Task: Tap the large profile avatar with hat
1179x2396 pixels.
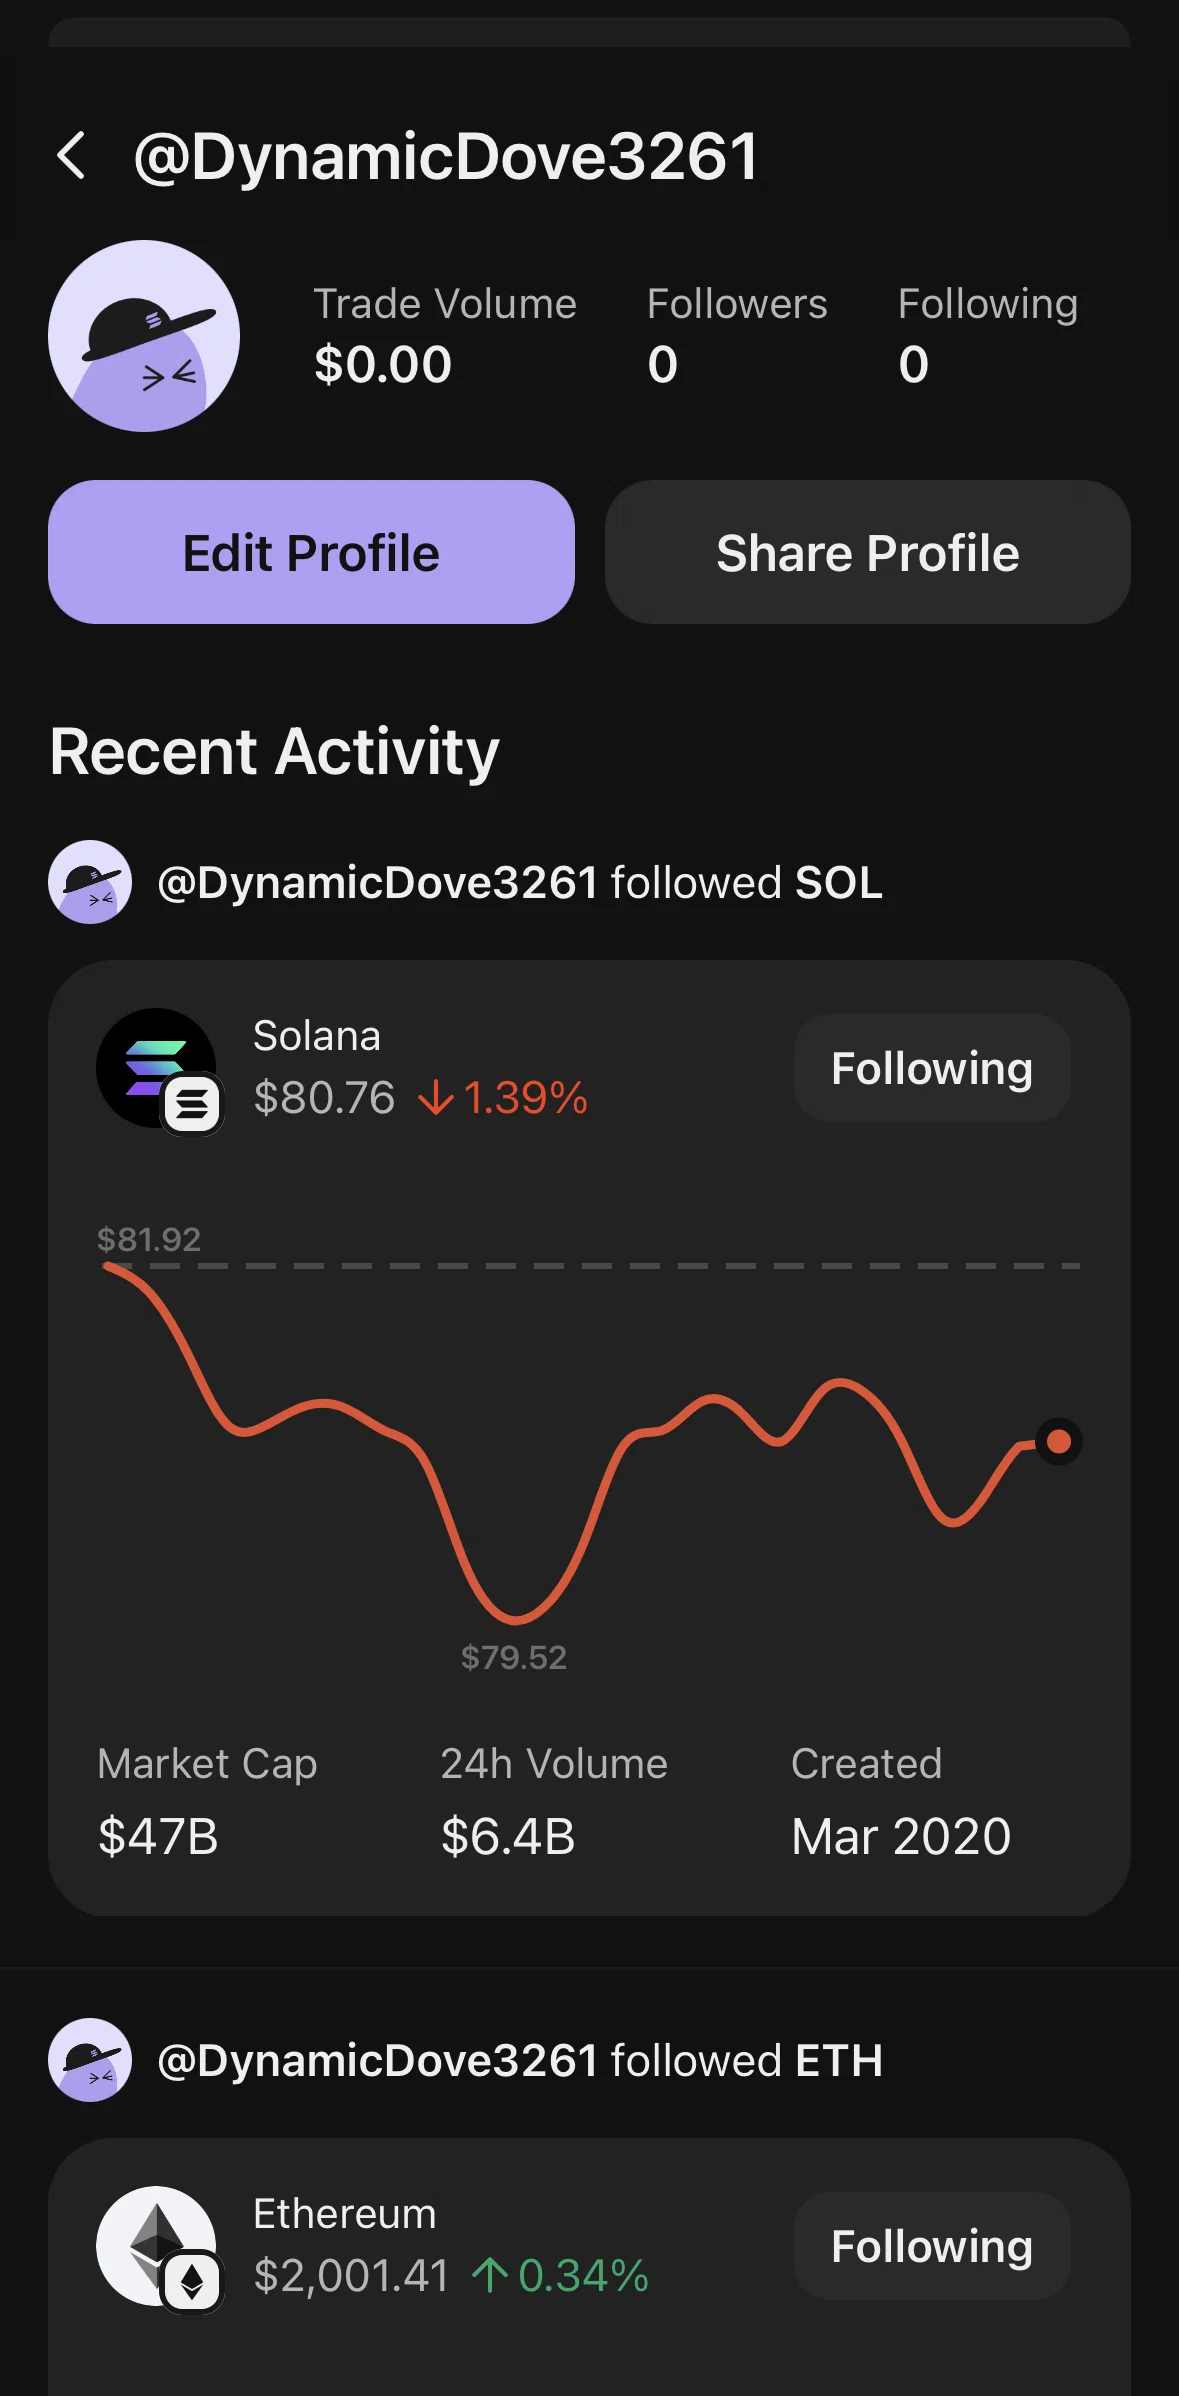Action: click(x=144, y=336)
